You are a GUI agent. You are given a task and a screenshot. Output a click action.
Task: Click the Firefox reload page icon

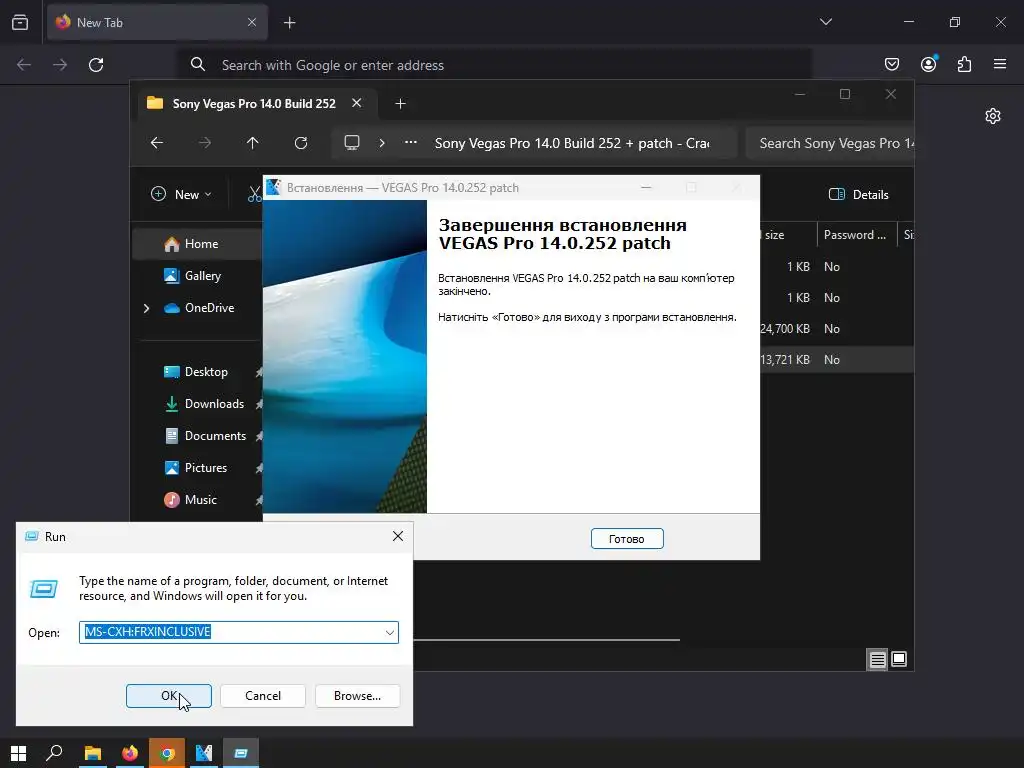(96, 65)
